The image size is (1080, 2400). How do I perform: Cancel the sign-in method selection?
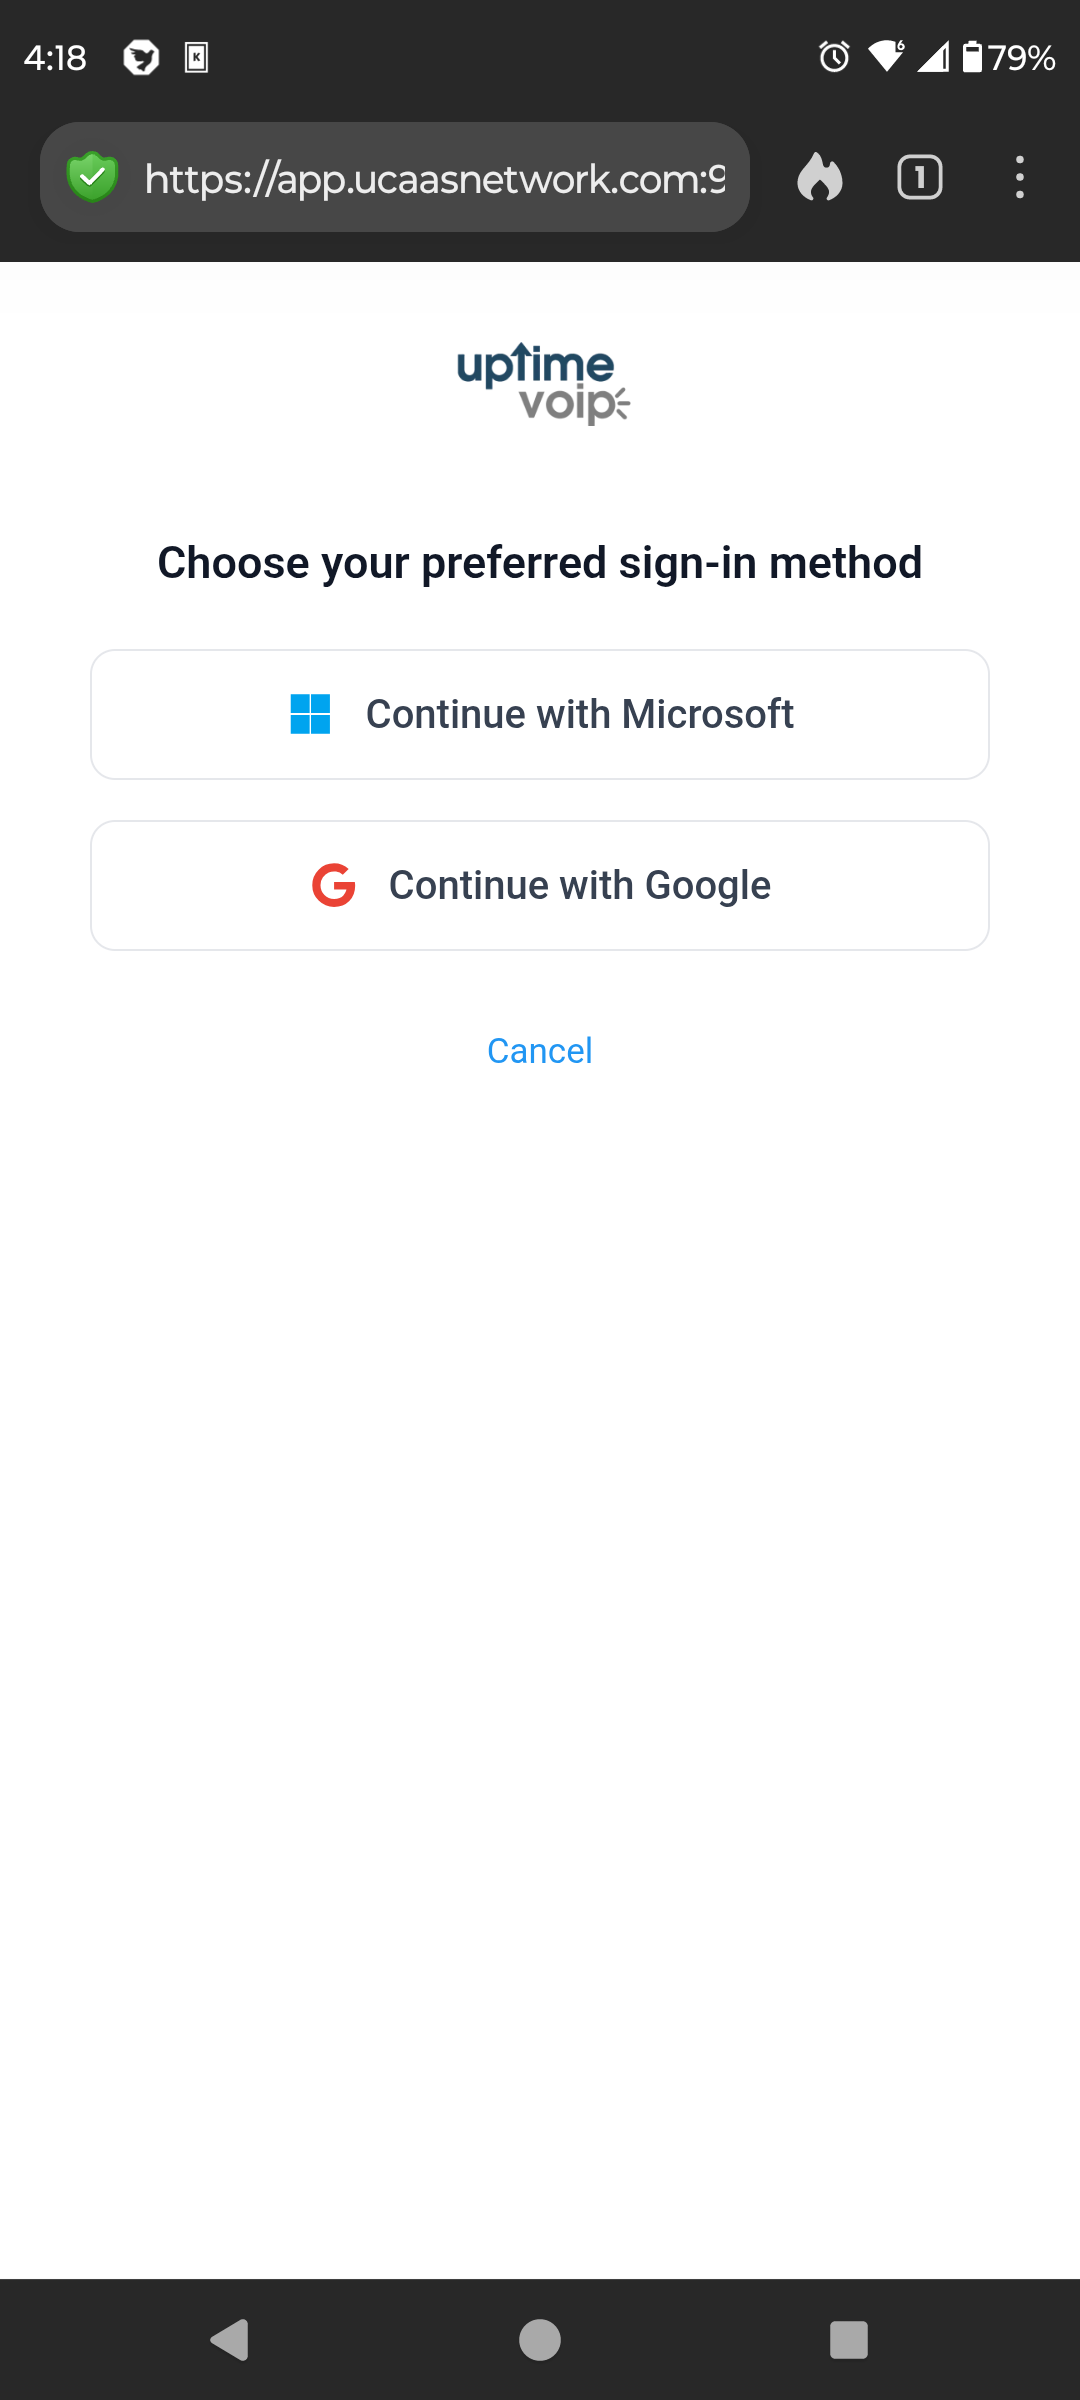540,1051
